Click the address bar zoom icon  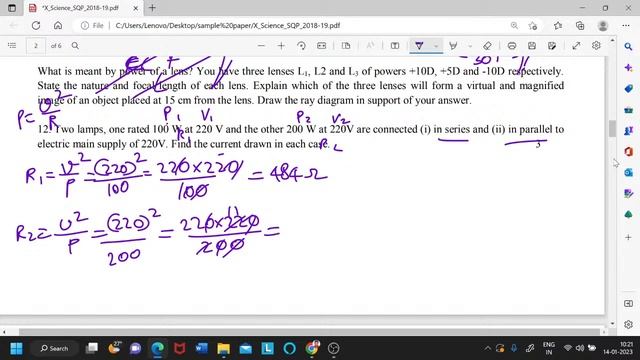click(514, 25)
